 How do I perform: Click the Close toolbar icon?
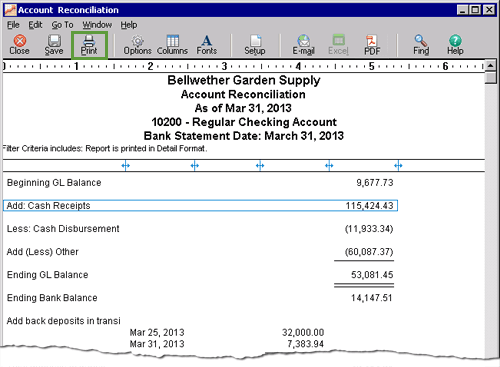[x=19, y=45]
